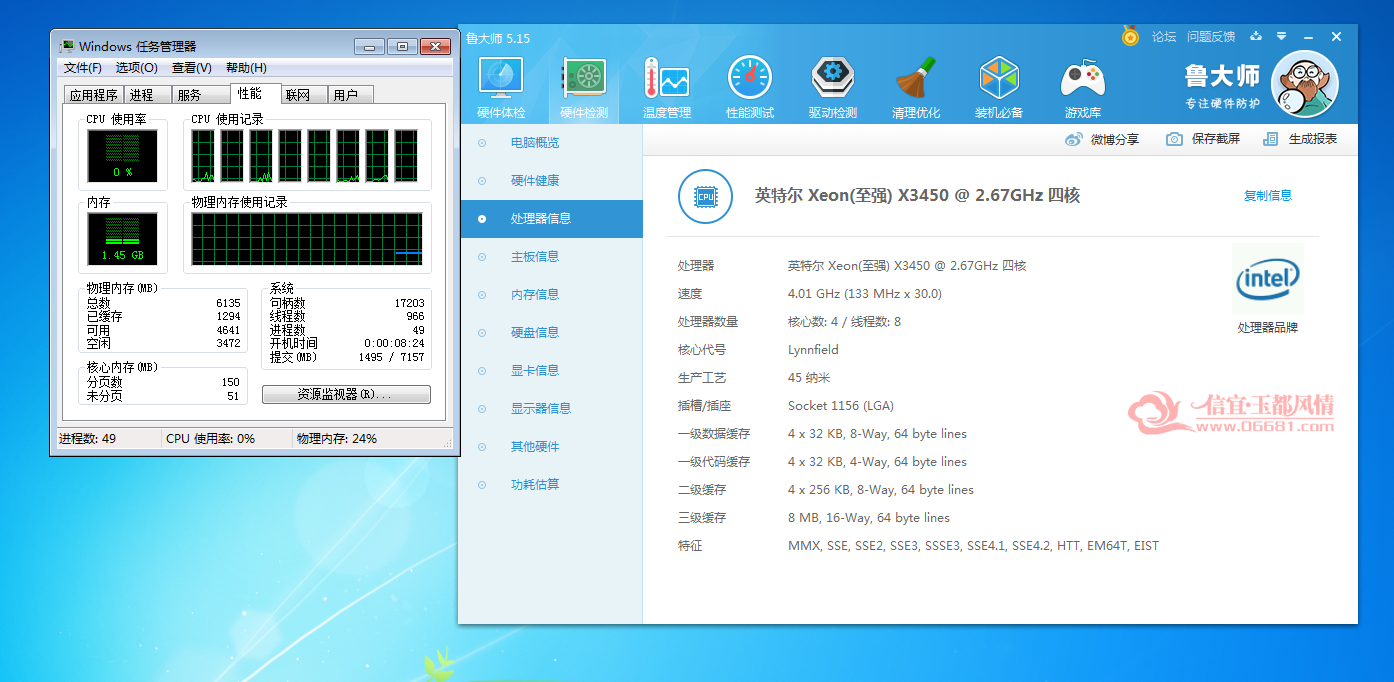Image resolution: width=1394 pixels, height=682 pixels.
Task: Open the 论坛 forum link
Action: (1164, 37)
